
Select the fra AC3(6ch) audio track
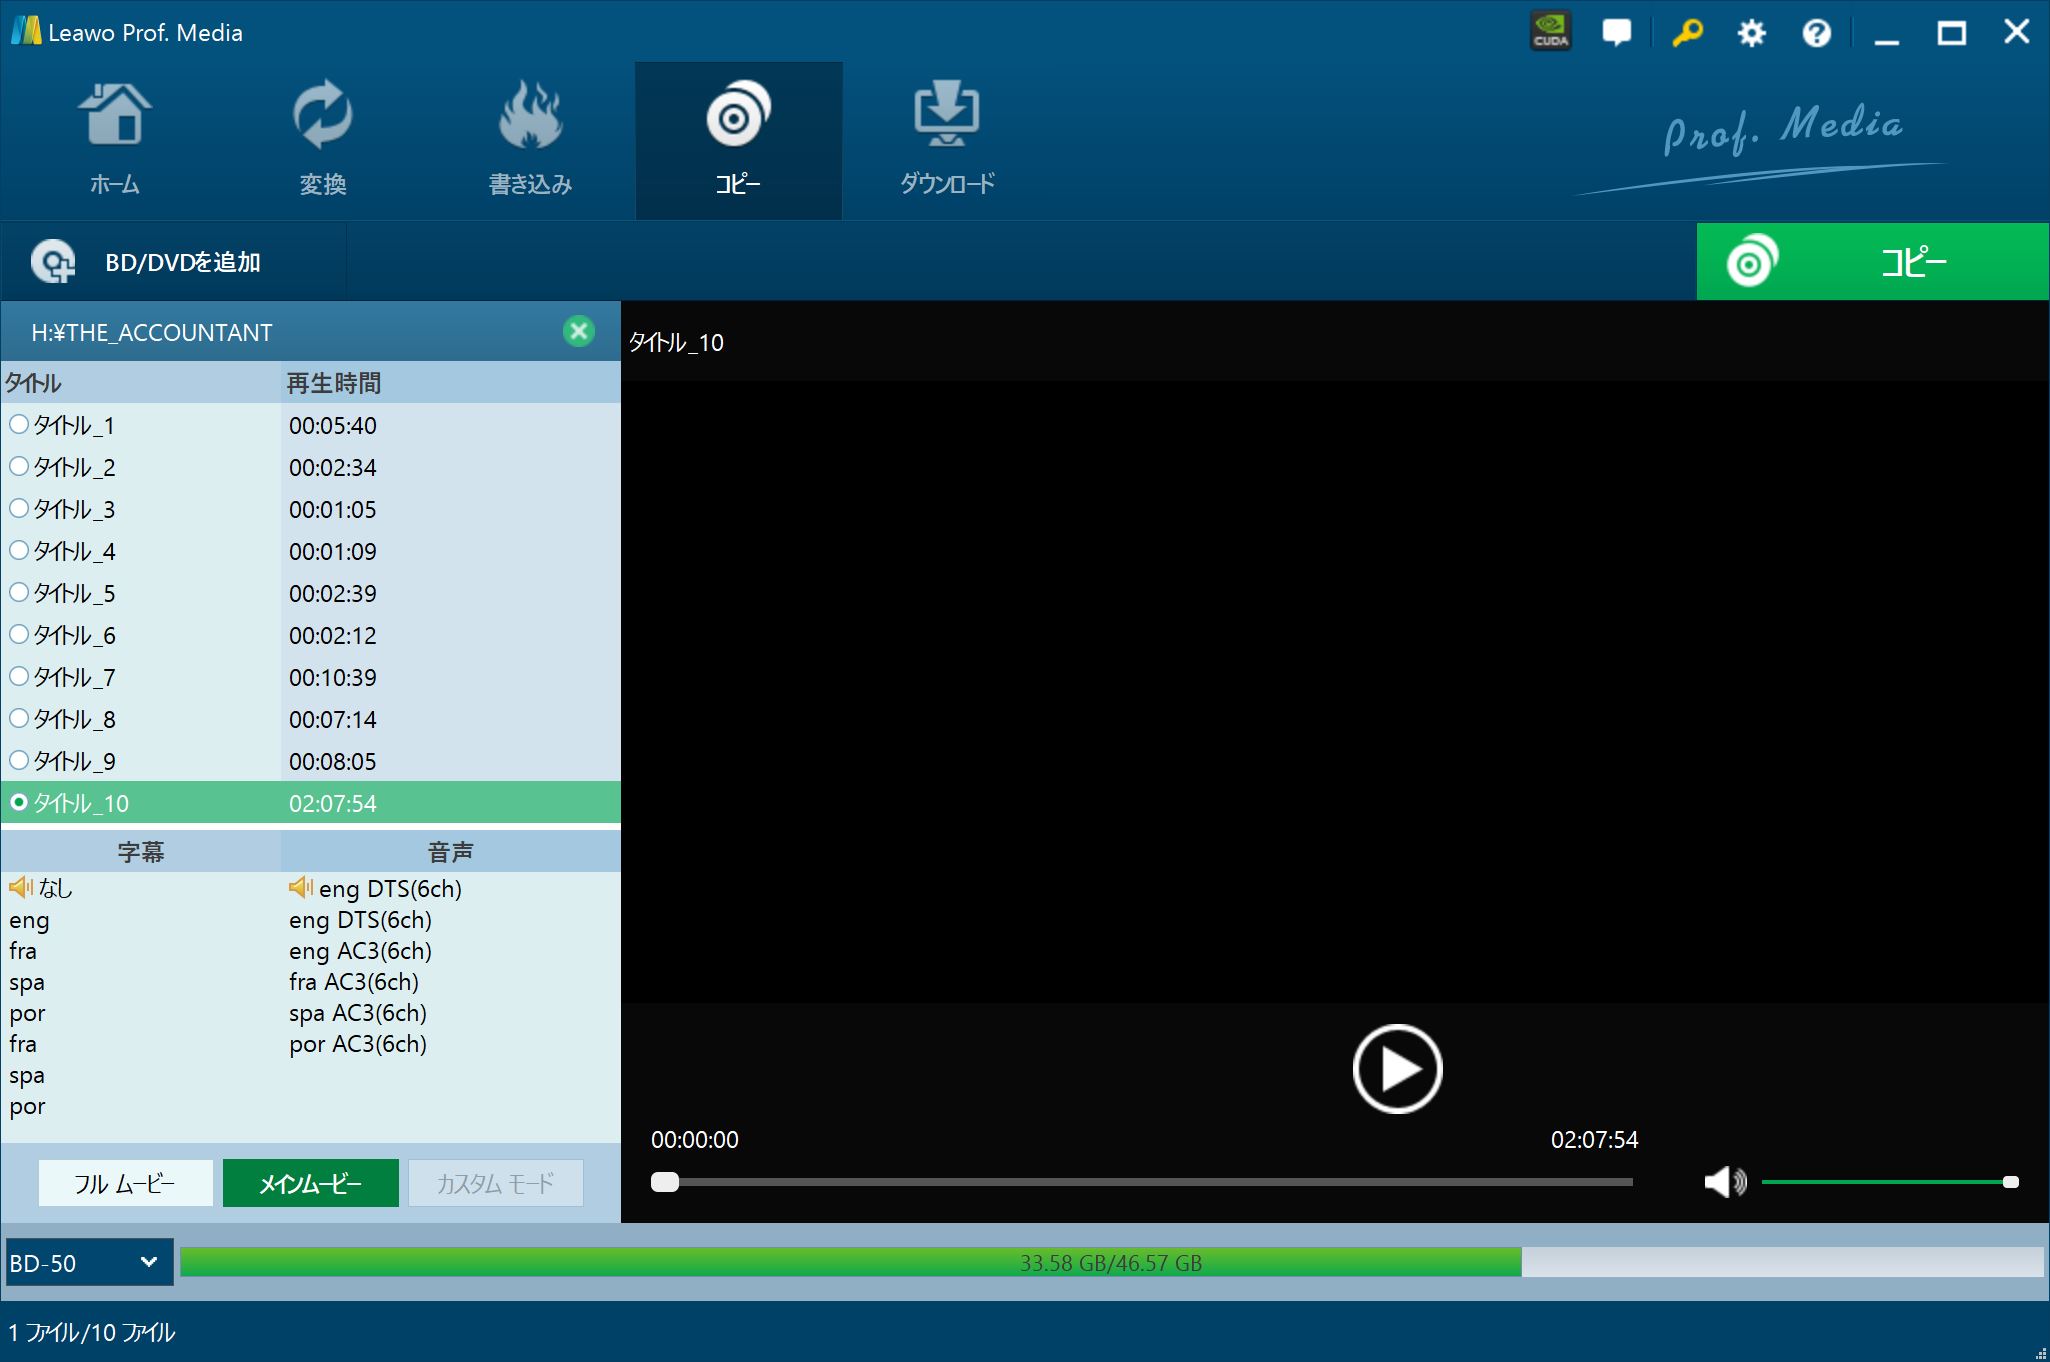coord(354,982)
